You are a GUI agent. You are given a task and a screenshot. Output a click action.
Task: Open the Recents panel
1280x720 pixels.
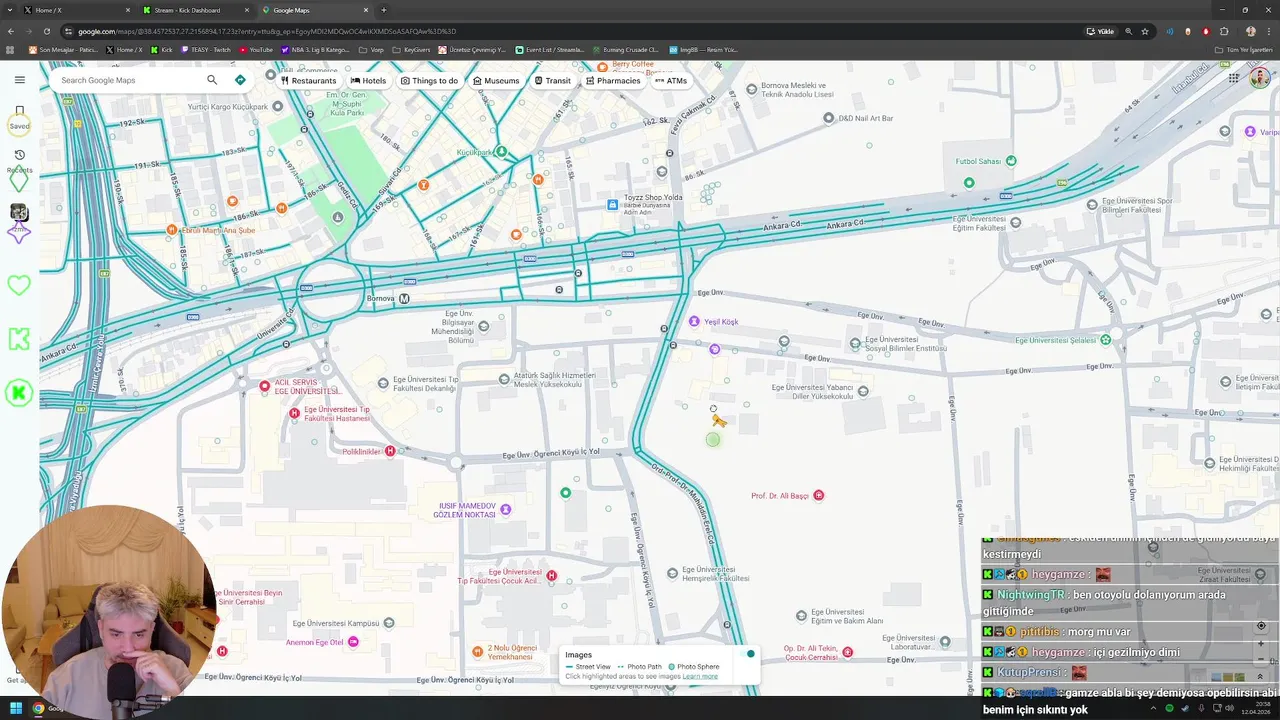point(19,161)
